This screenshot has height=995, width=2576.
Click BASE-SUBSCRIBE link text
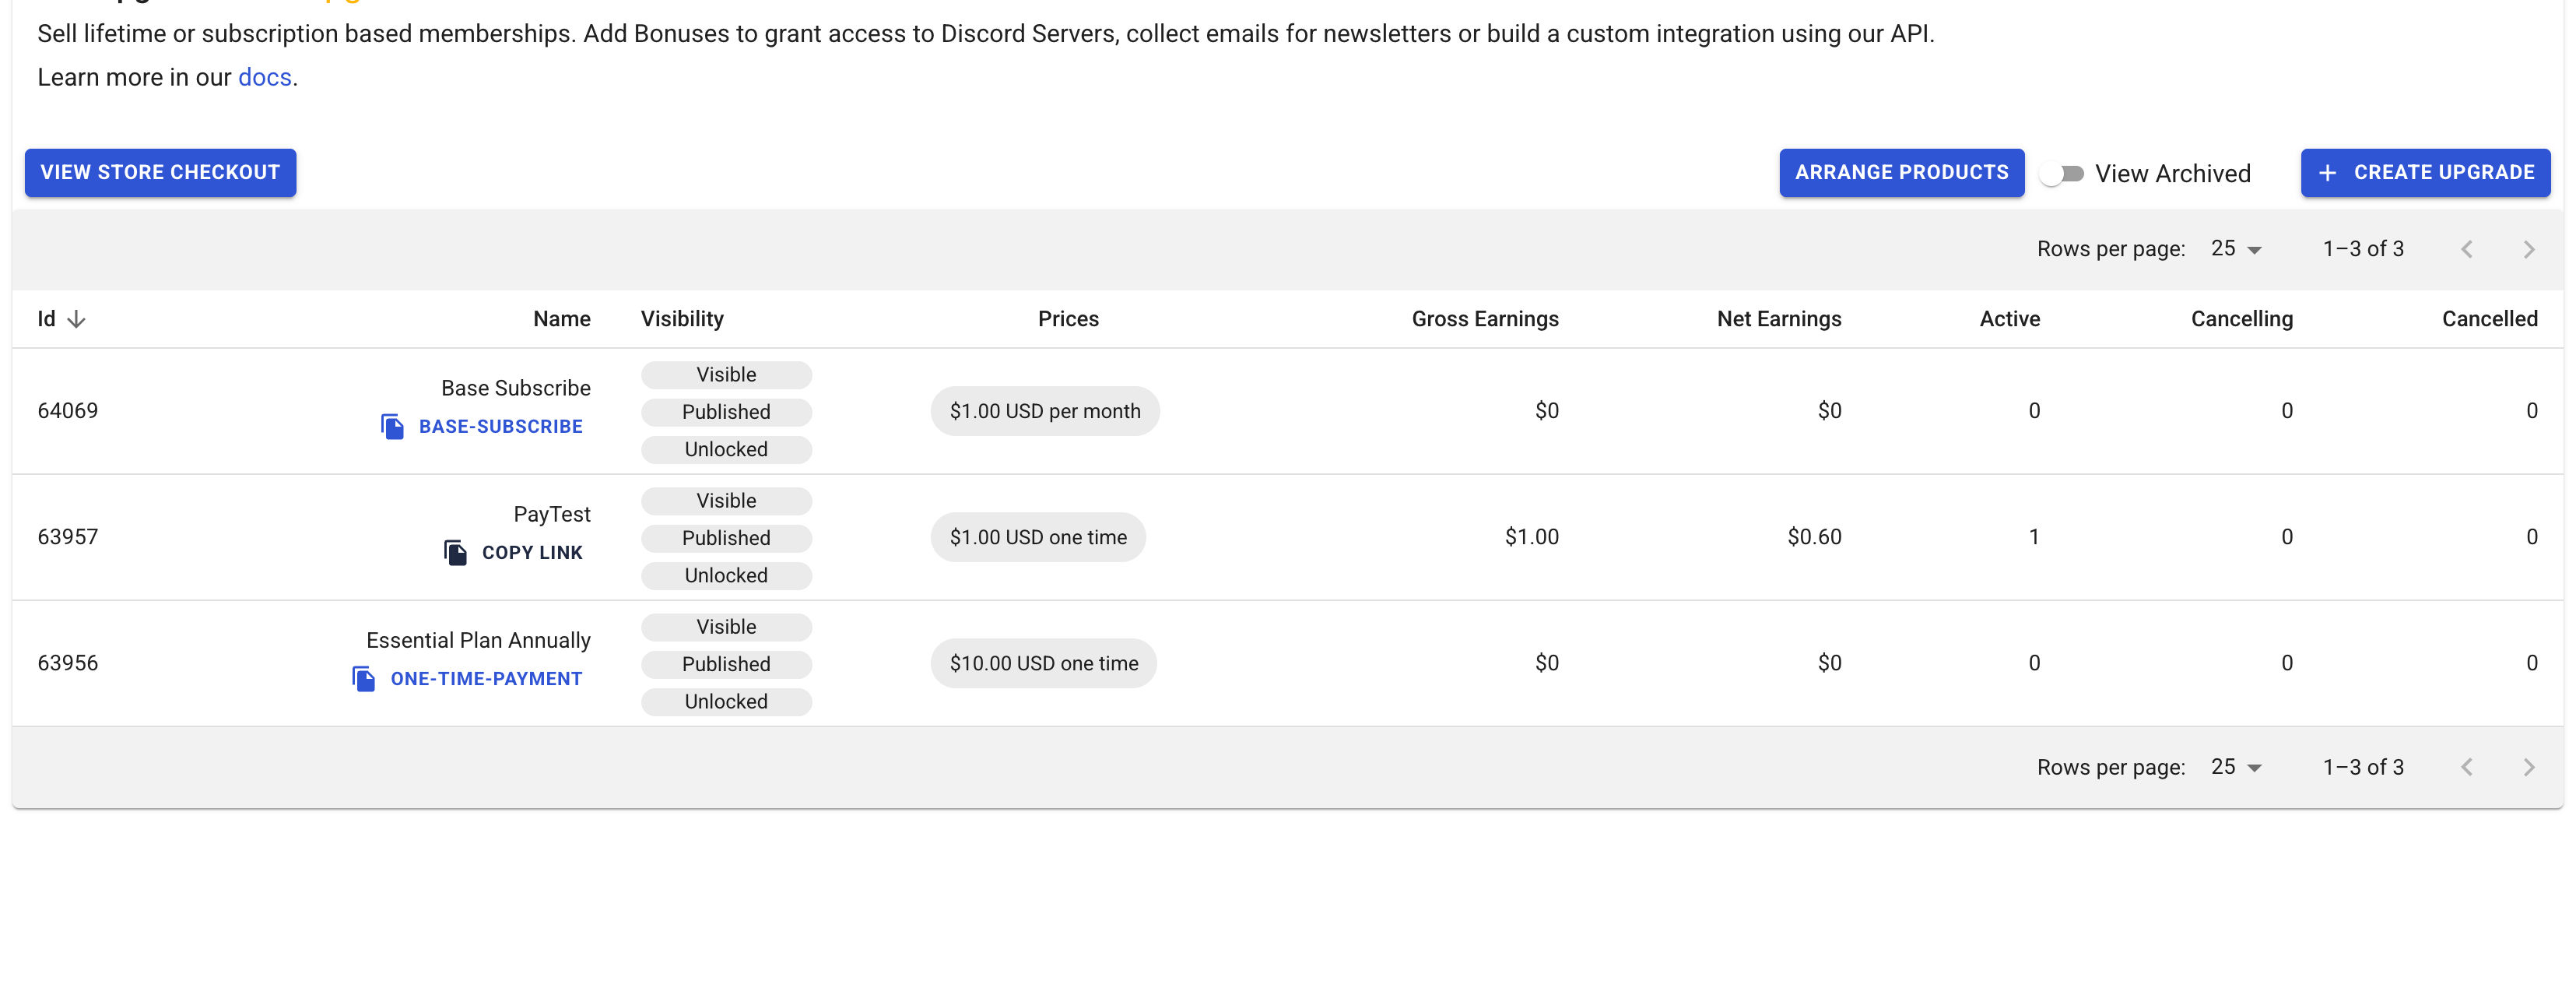(x=500, y=427)
